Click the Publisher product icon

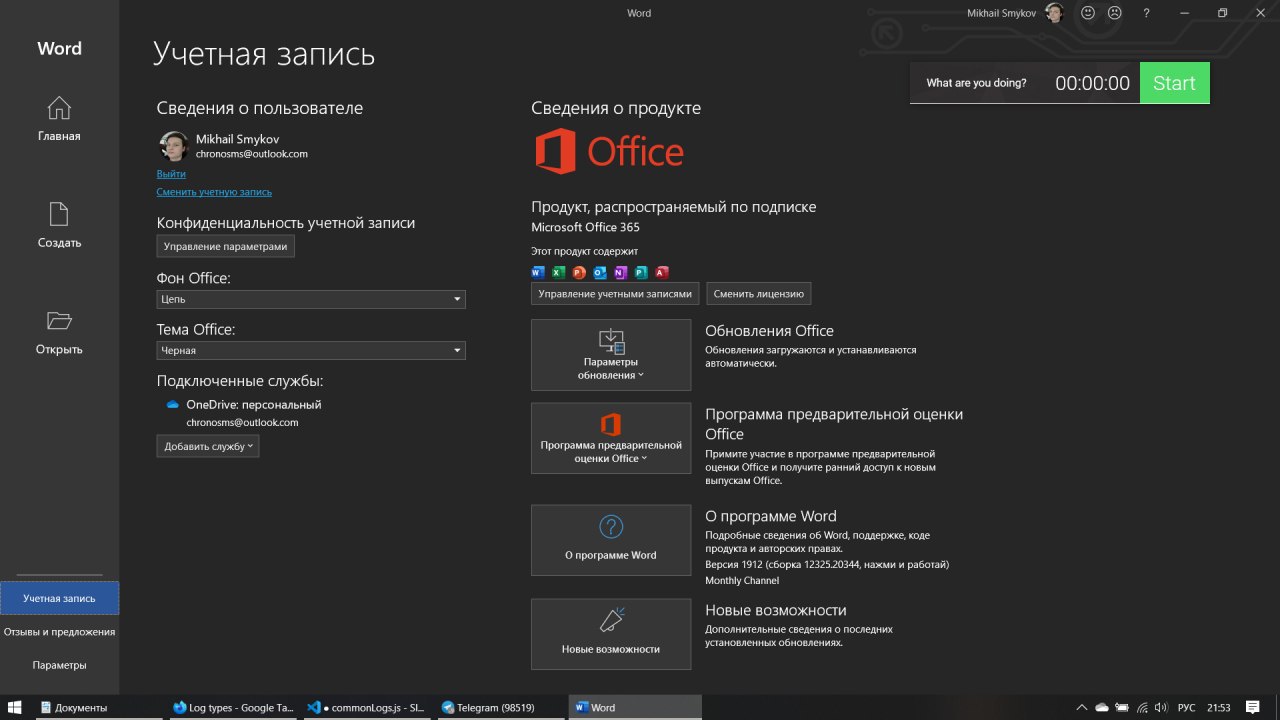[x=641, y=272]
